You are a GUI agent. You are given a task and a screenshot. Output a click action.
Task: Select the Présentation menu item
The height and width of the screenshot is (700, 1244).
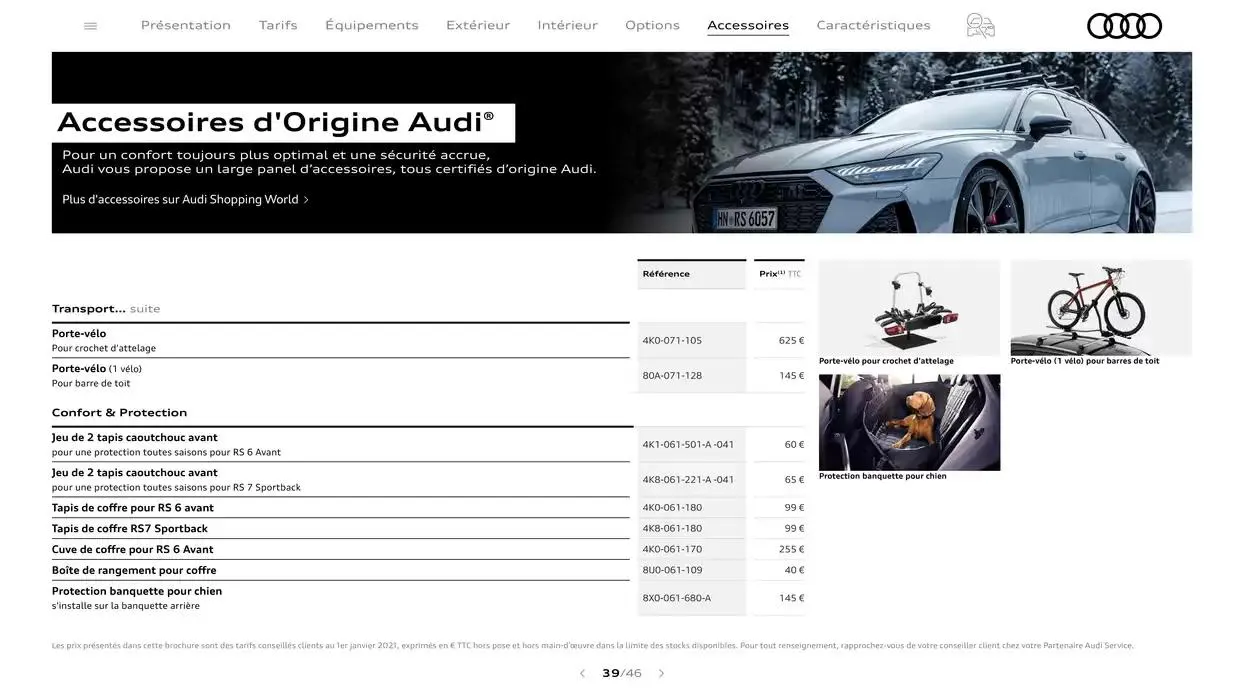pos(185,24)
